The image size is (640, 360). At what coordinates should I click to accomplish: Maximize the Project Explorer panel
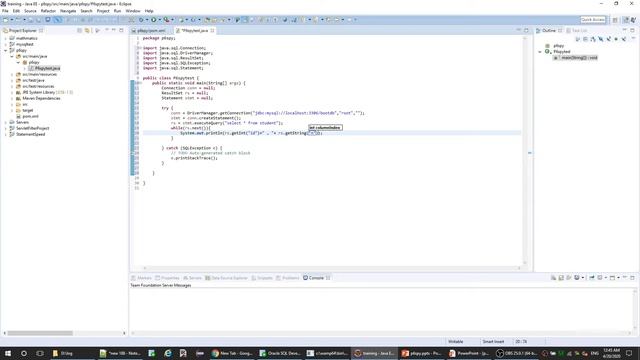pos(121,30)
